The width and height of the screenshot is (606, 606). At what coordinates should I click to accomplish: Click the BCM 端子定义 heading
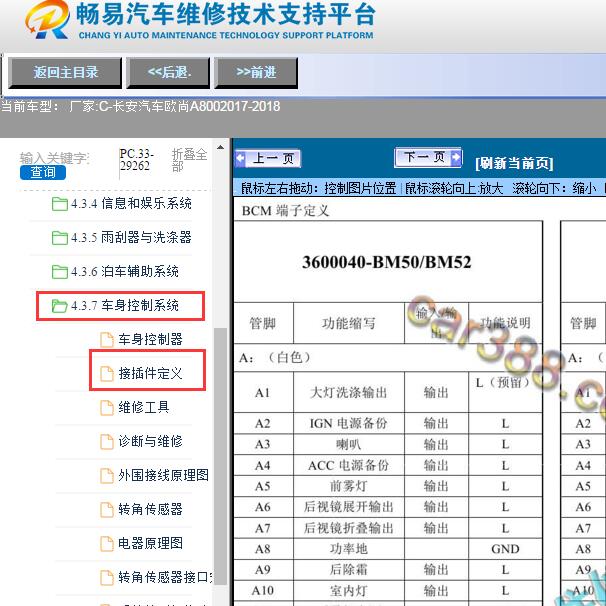click(285, 211)
